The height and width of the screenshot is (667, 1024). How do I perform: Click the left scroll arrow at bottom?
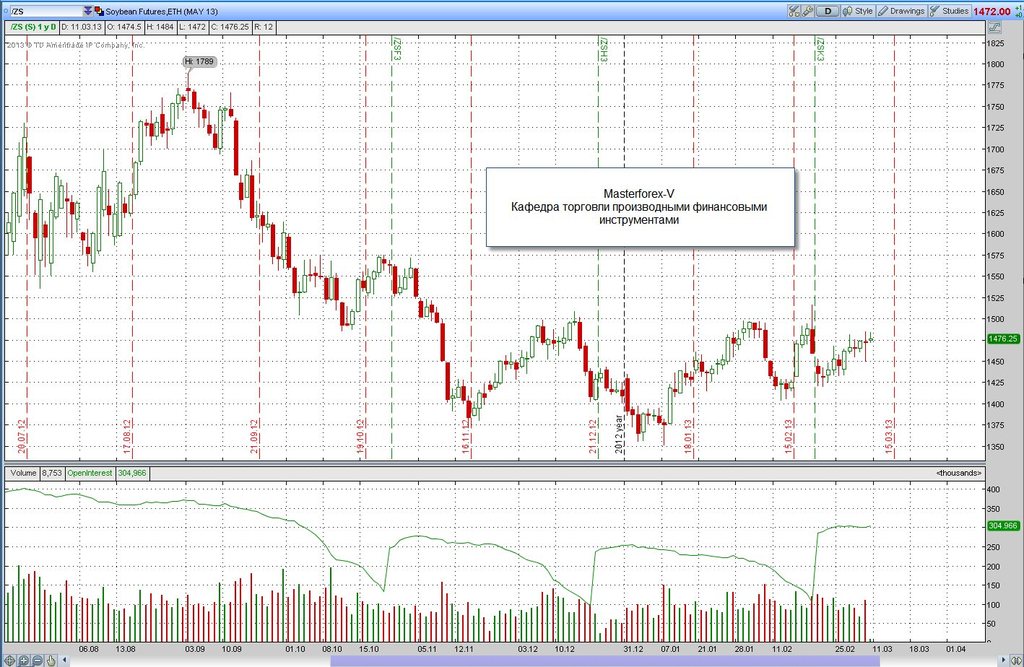point(65,660)
